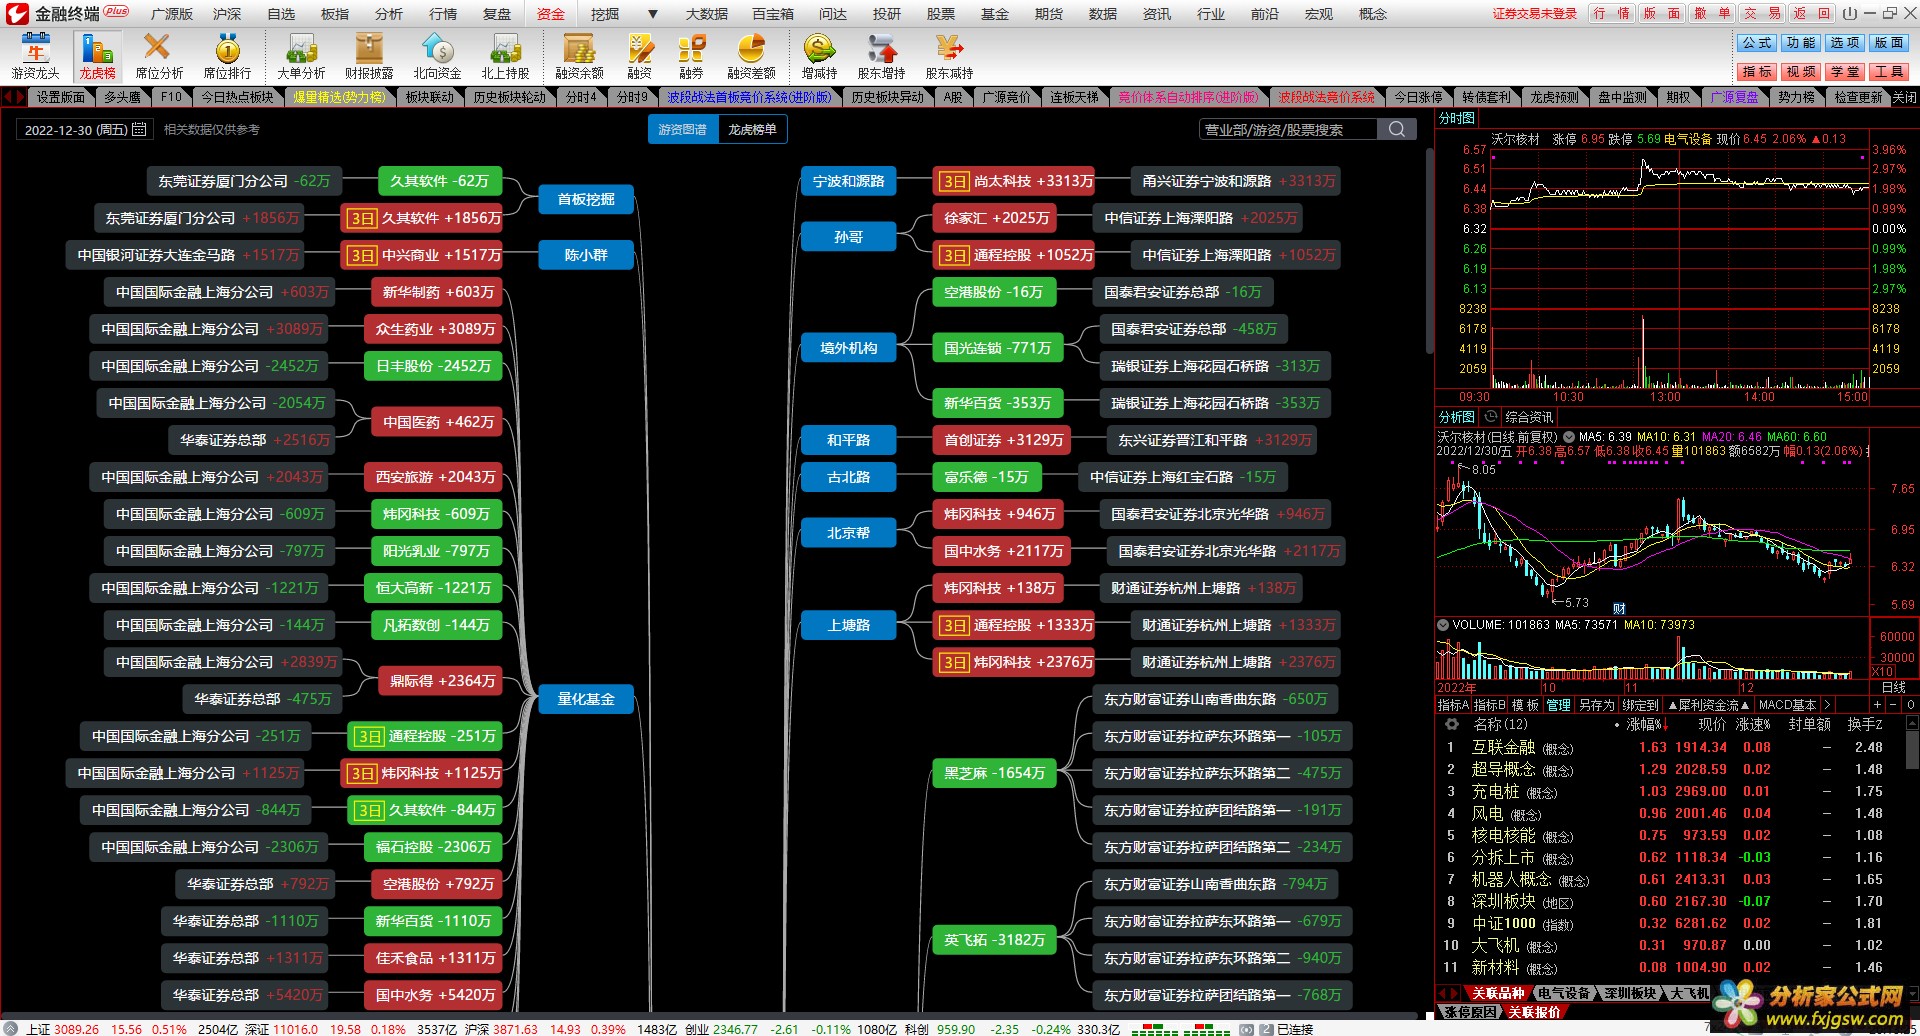This screenshot has height=1036, width=1920.
Task: Click the 指标 button
Action: [1757, 72]
